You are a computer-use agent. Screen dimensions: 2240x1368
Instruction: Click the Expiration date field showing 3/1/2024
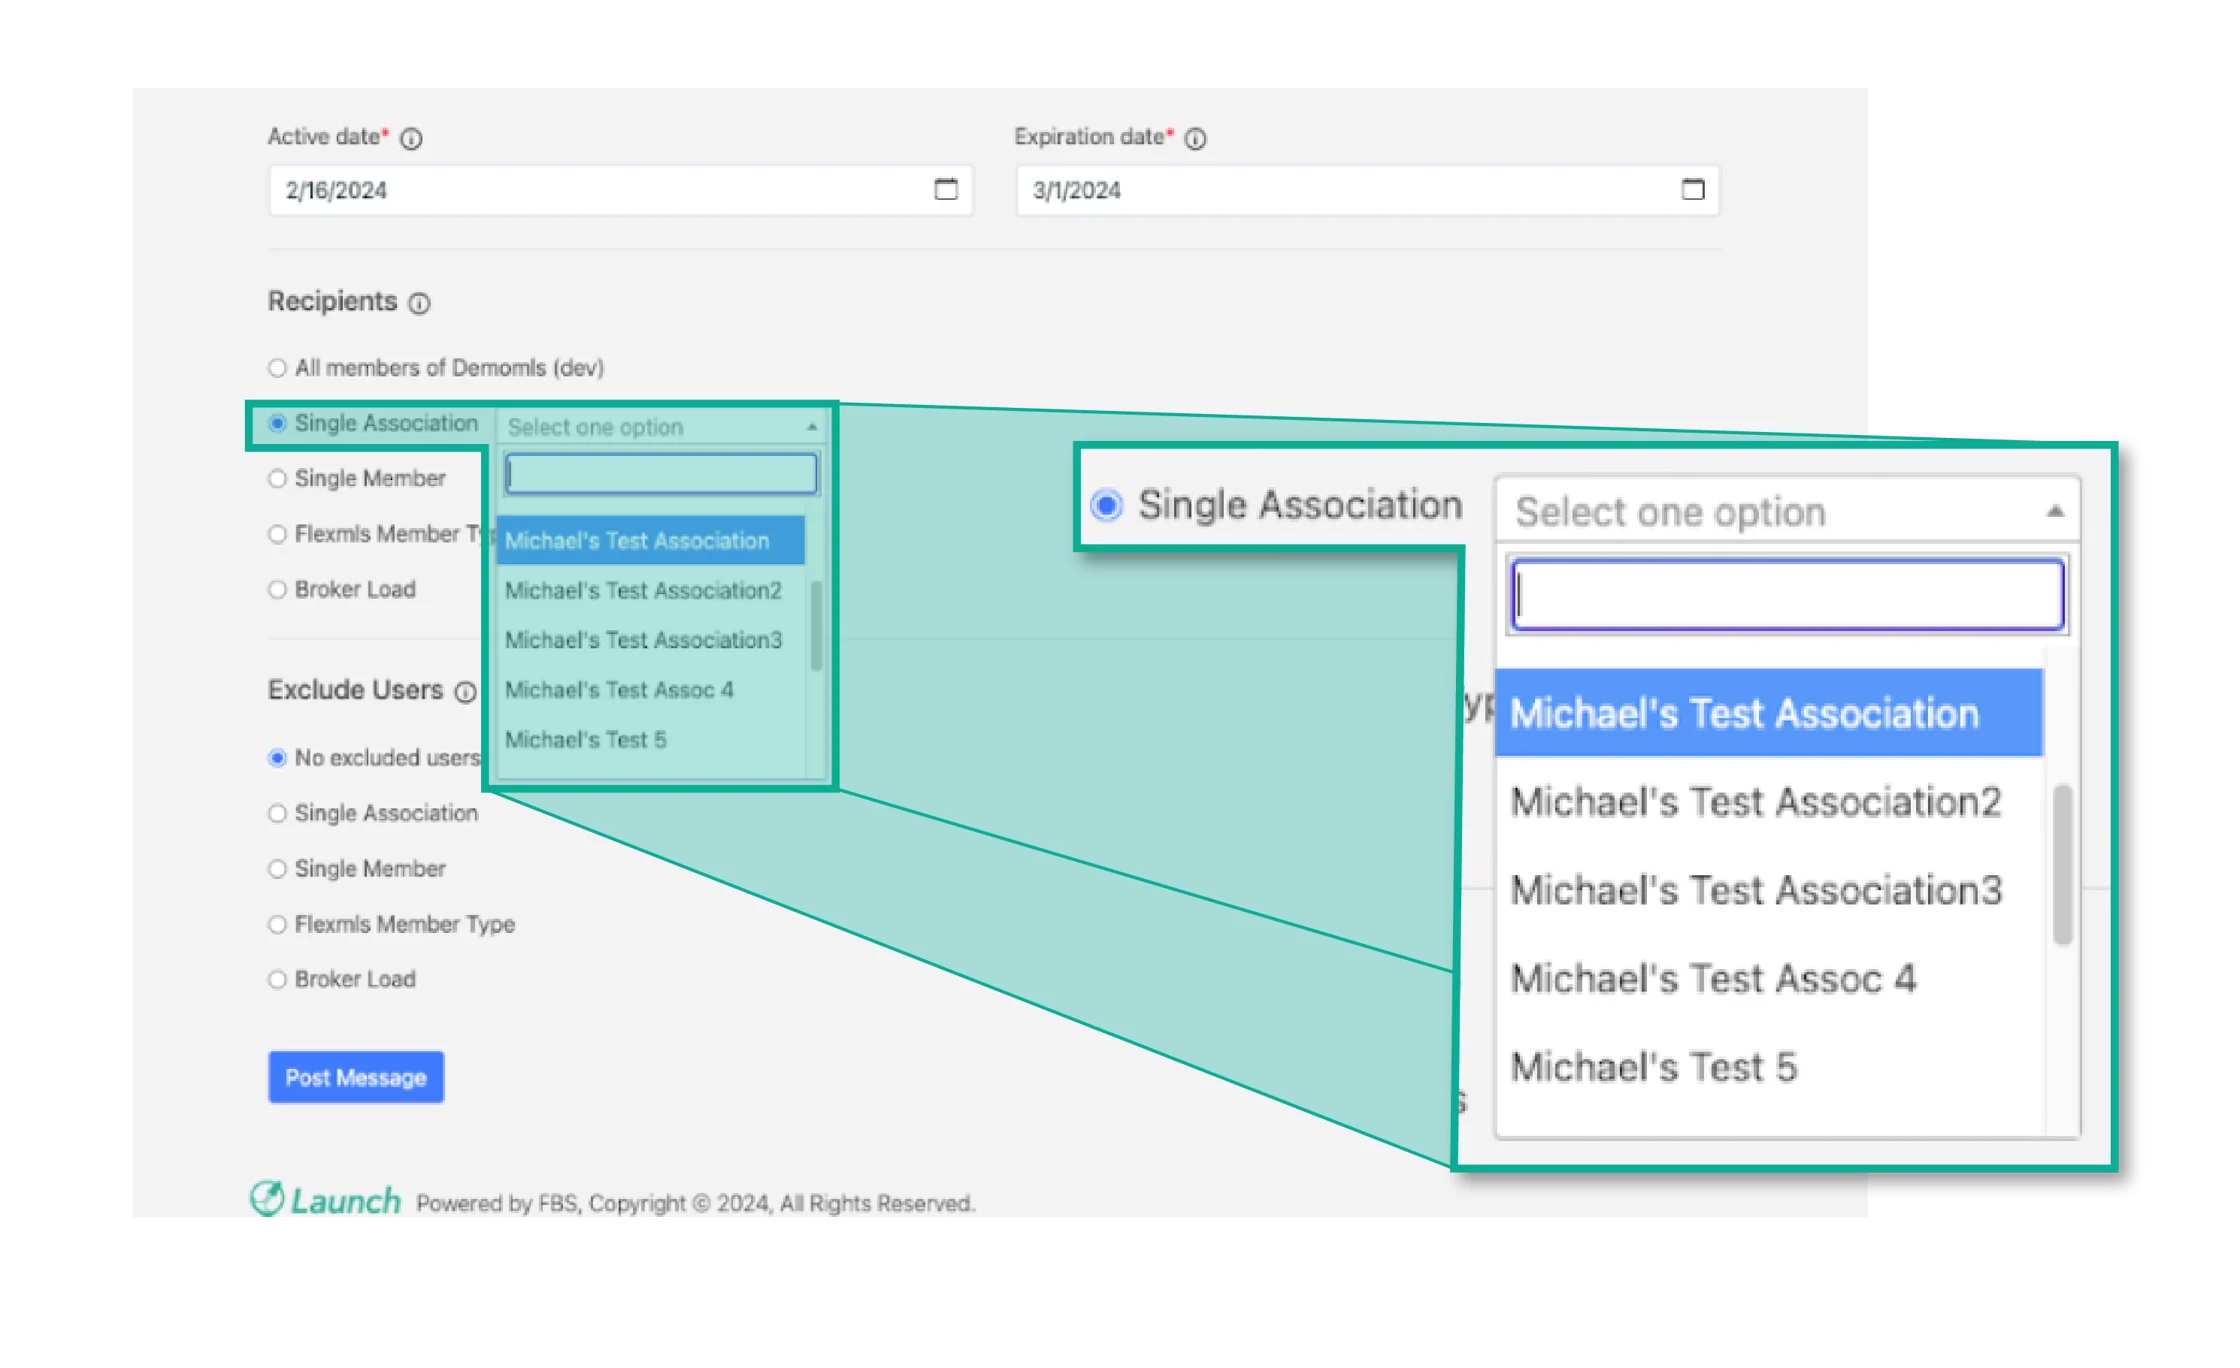pos(1367,190)
